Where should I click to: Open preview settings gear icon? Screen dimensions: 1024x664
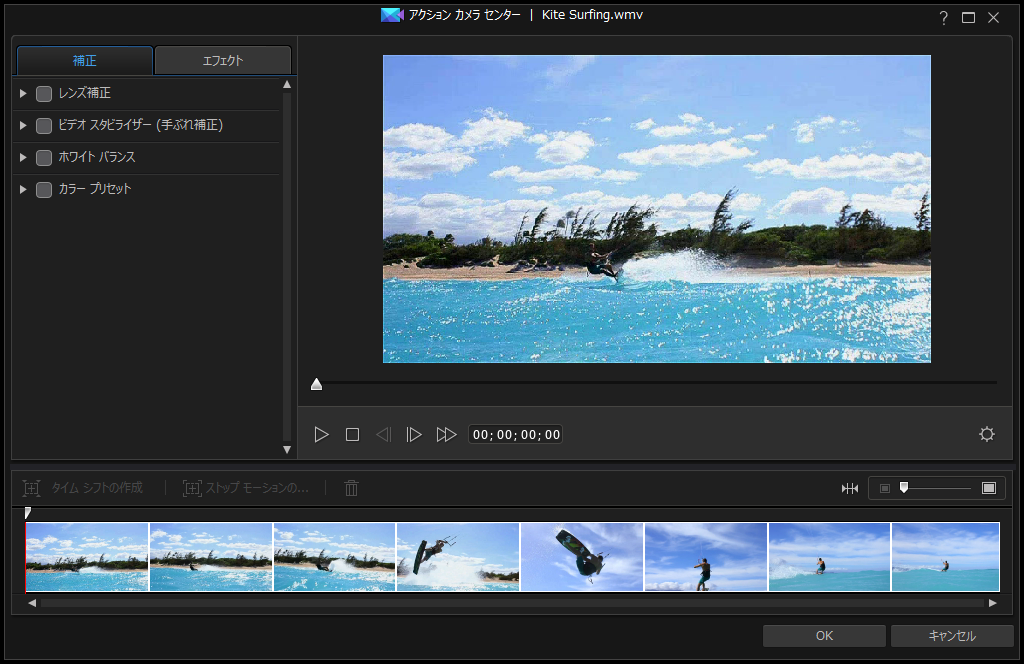coord(987,434)
